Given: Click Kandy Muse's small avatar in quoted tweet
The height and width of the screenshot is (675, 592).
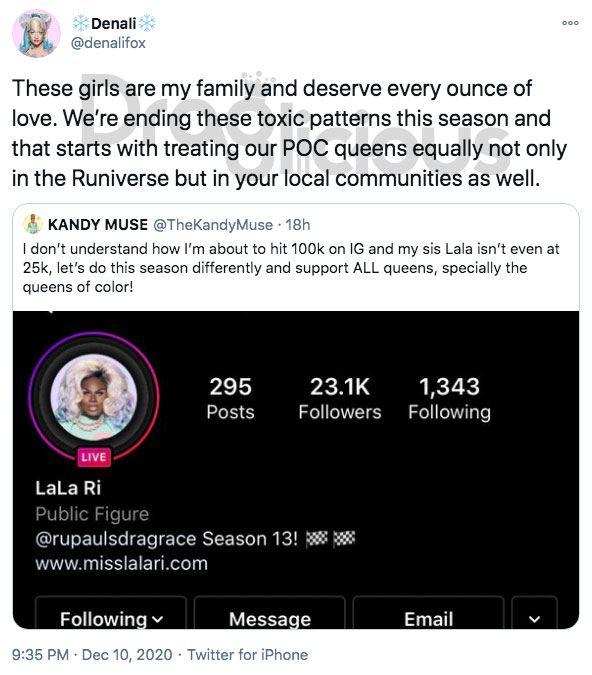Looking at the screenshot, I should [x=33, y=224].
